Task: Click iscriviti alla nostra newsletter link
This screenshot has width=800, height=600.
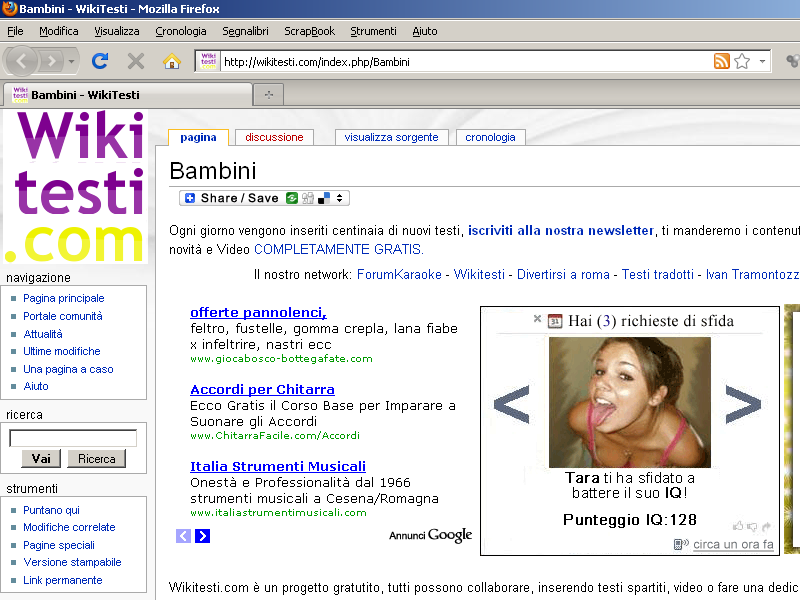Action: coord(561,231)
